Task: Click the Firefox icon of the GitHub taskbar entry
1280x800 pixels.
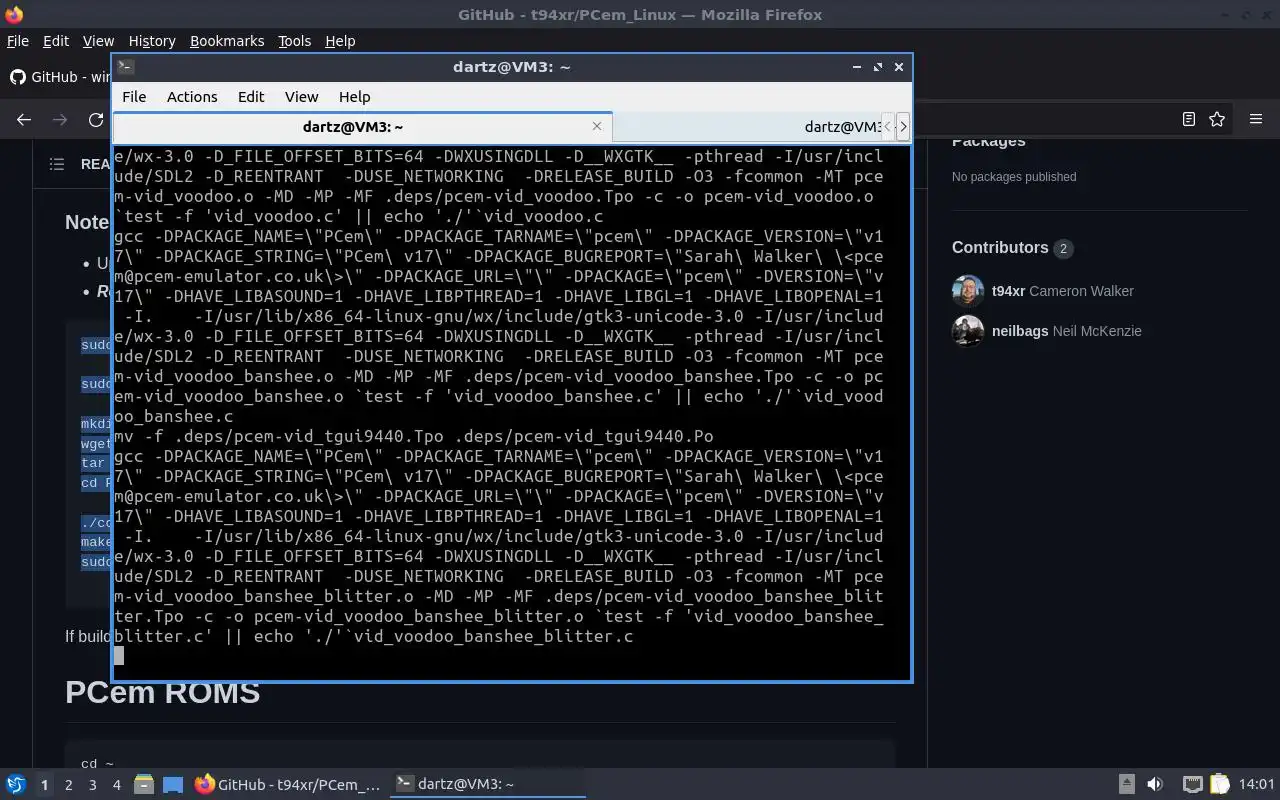Action: (205, 785)
